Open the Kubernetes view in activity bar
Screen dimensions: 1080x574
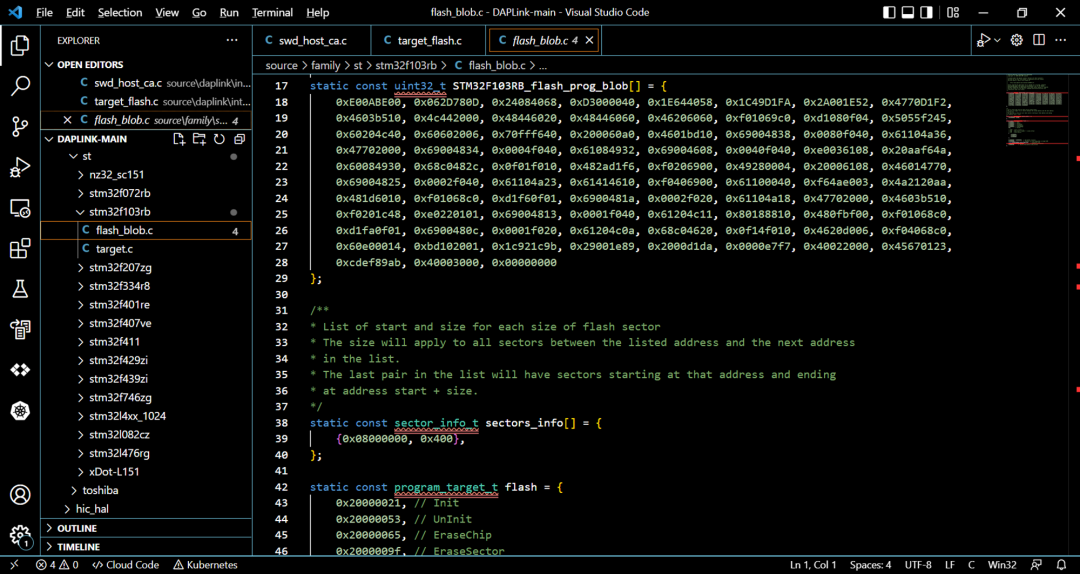[20, 411]
